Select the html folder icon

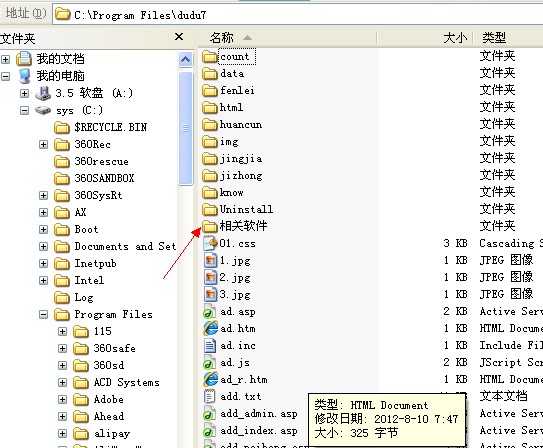click(210, 107)
